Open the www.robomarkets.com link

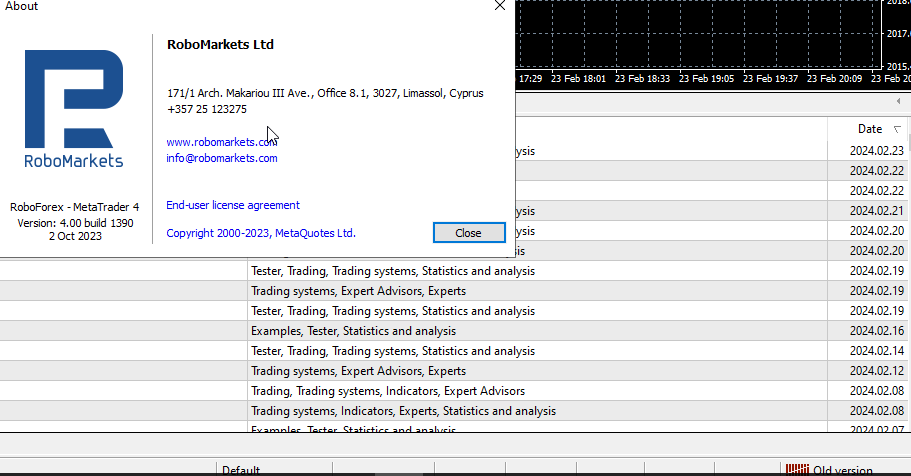pyautogui.click(x=221, y=142)
